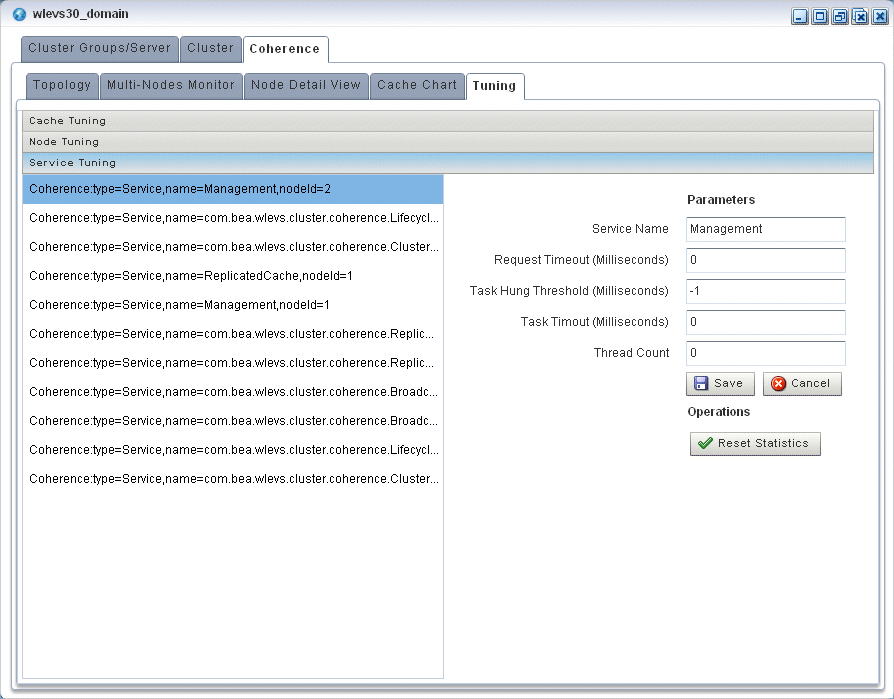
Task: Select the ReplicatedCache nodeId=1 service entry
Action: pyautogui.click(x=191, y=275)
